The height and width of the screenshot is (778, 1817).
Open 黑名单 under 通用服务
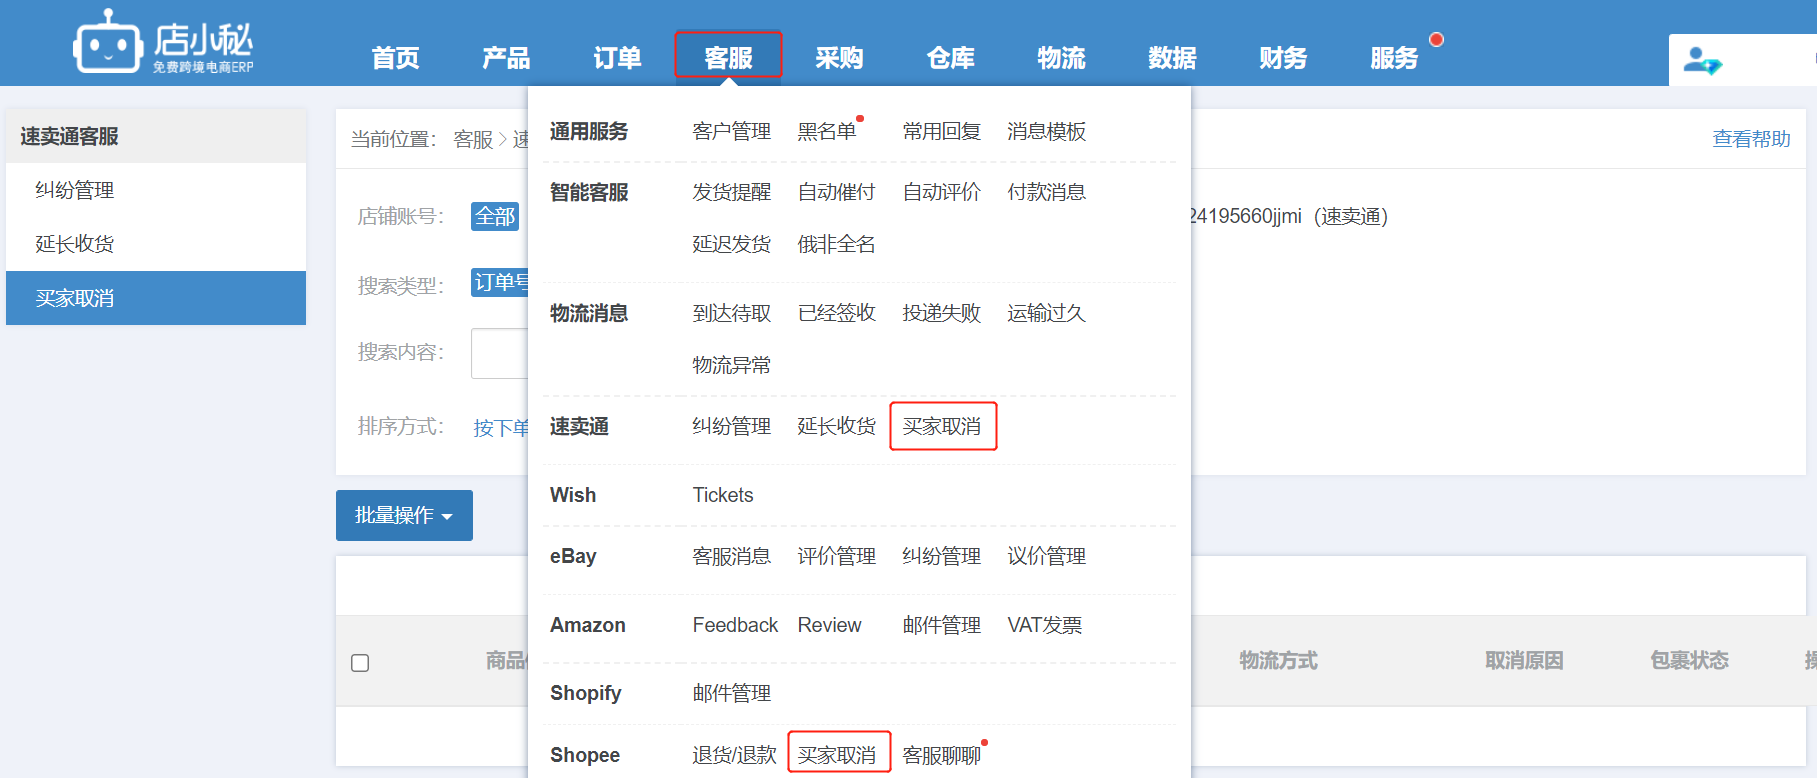(x=827, y=131)
